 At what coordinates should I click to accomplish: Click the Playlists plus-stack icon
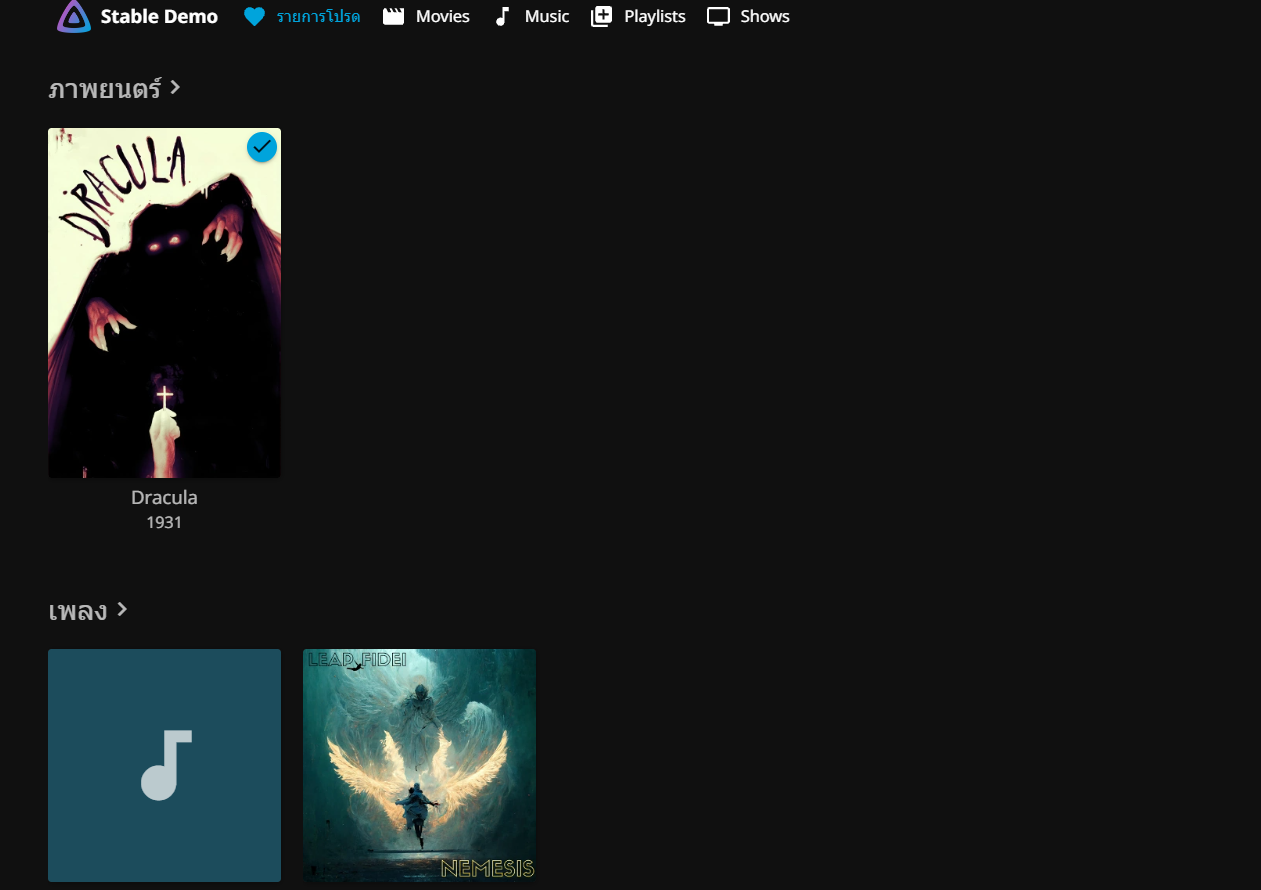tap(601, 17)
